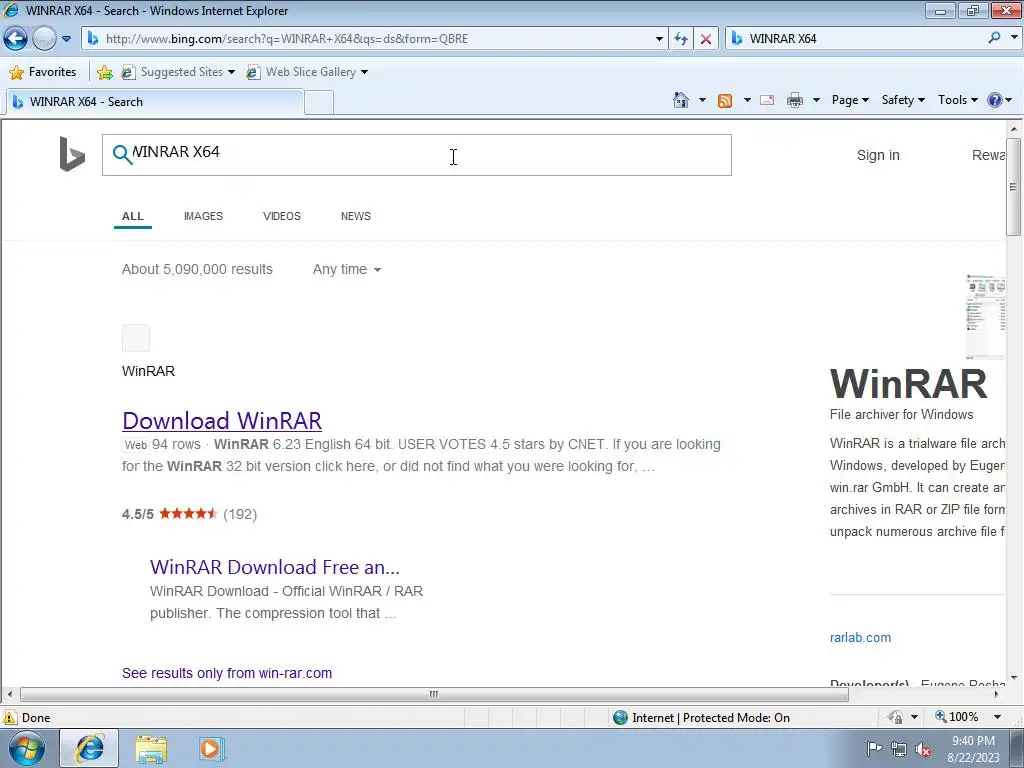Click See results only from win-rar.com
This screenshot has height=768, width=1024.
227,673
